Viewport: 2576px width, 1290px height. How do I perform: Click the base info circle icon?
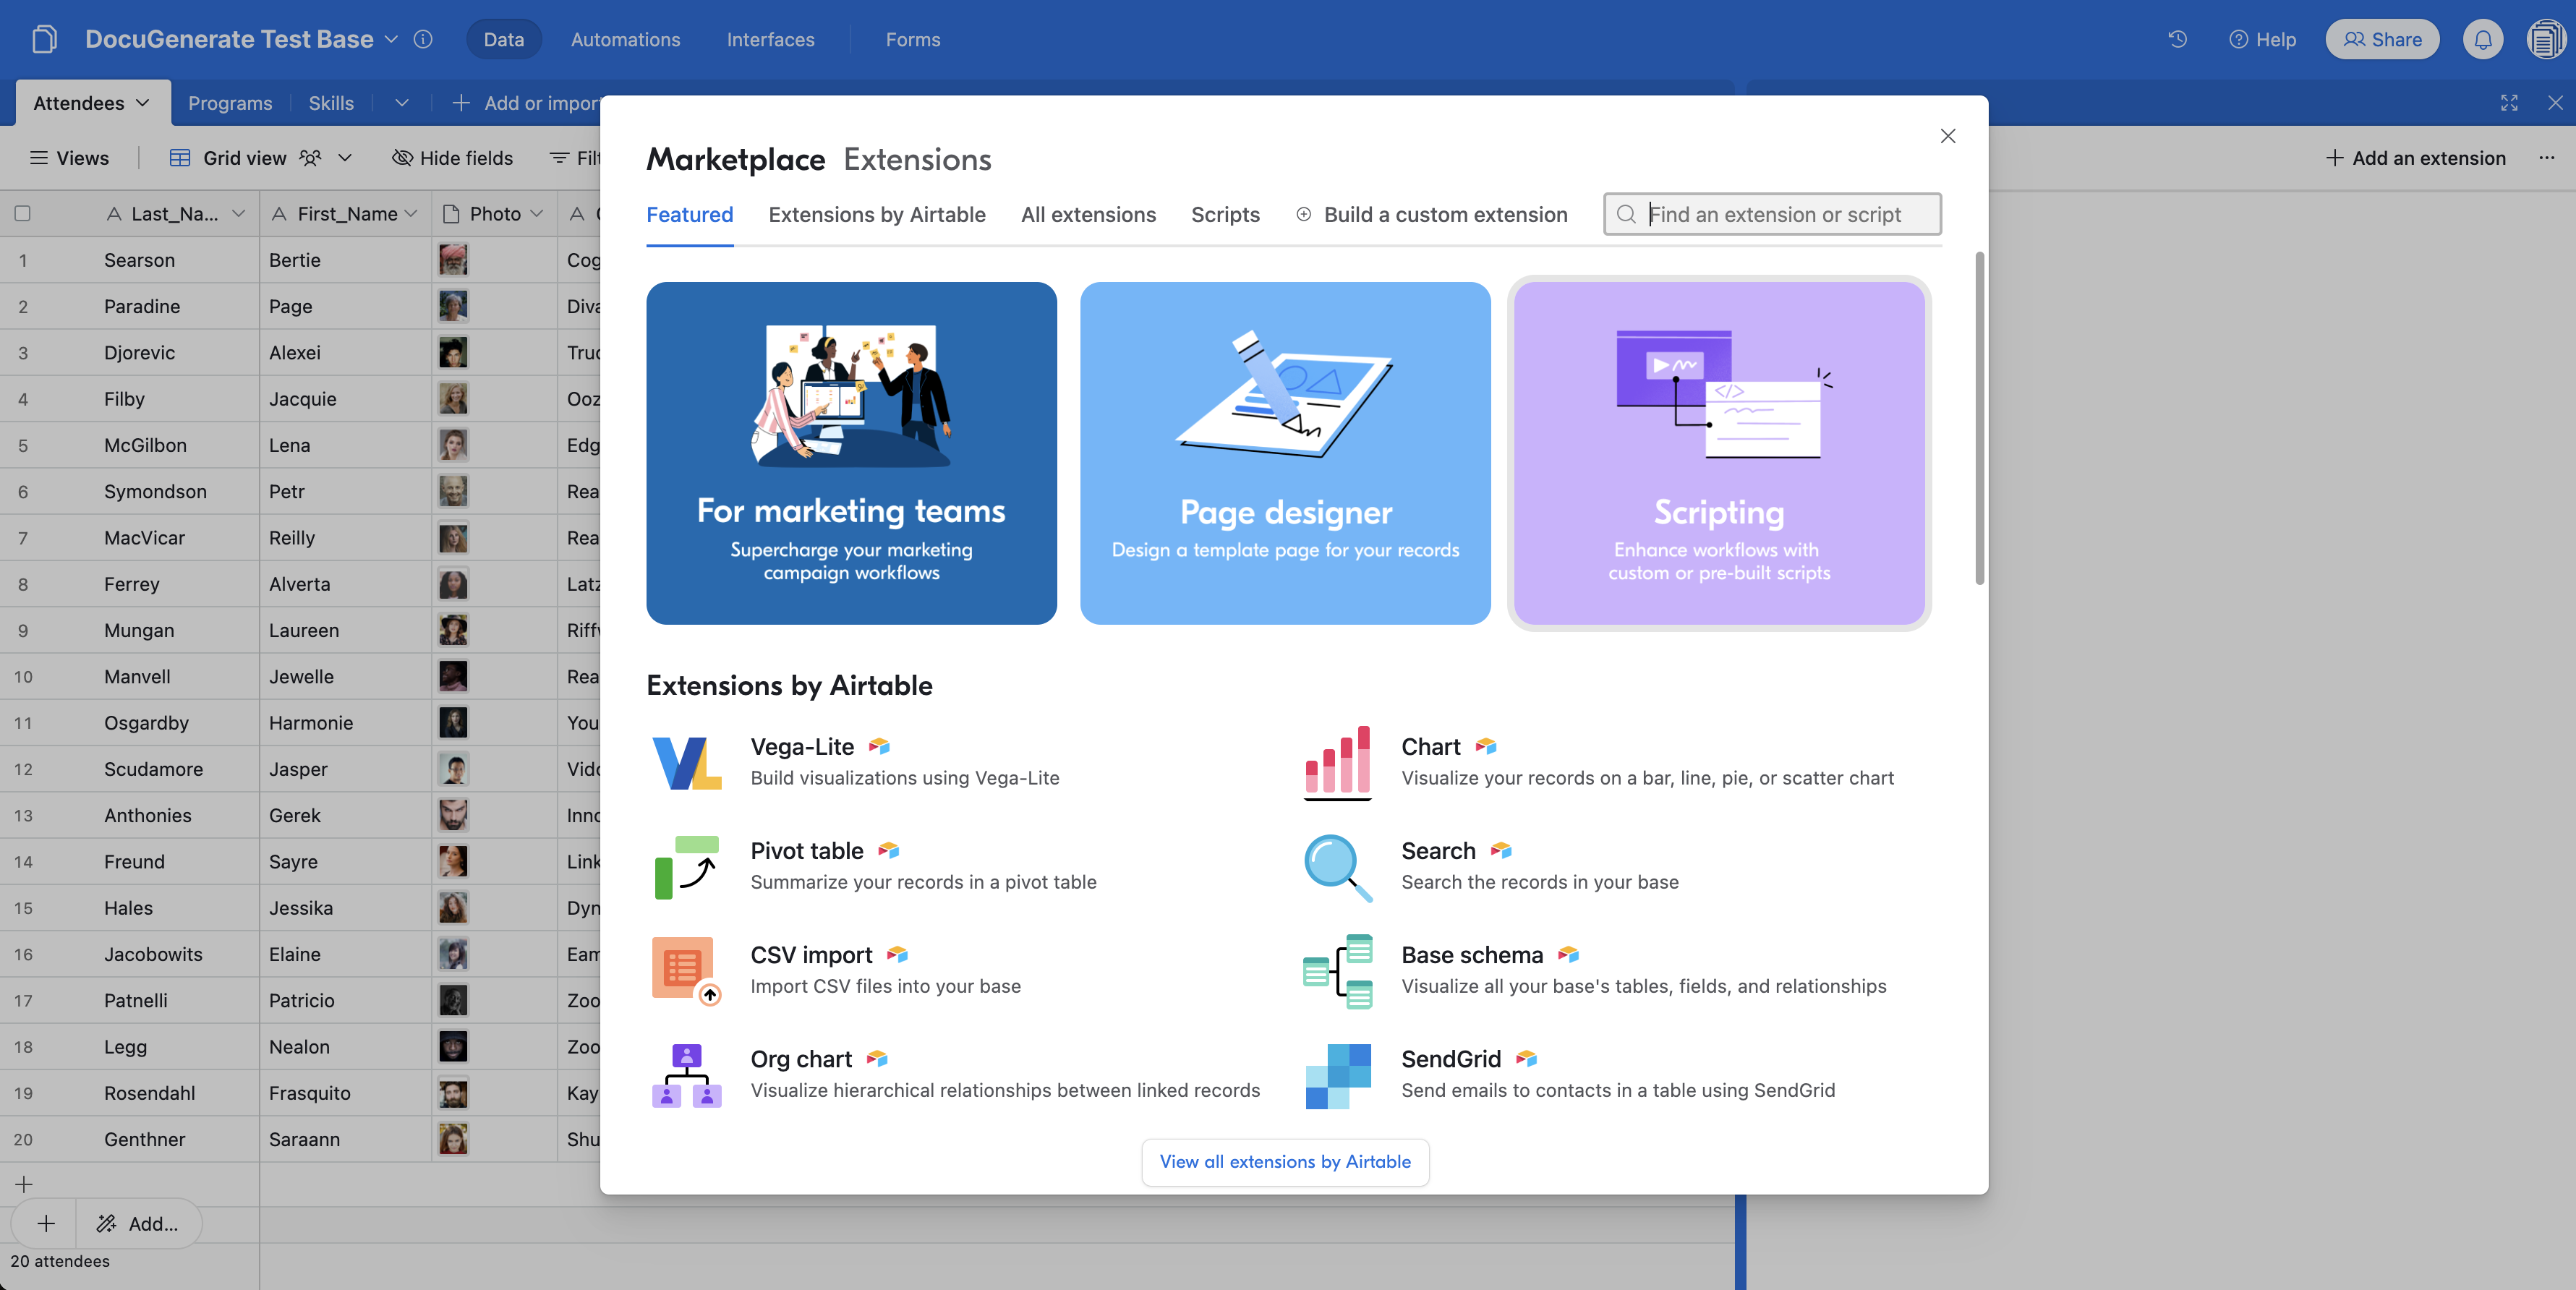point(423,39)
